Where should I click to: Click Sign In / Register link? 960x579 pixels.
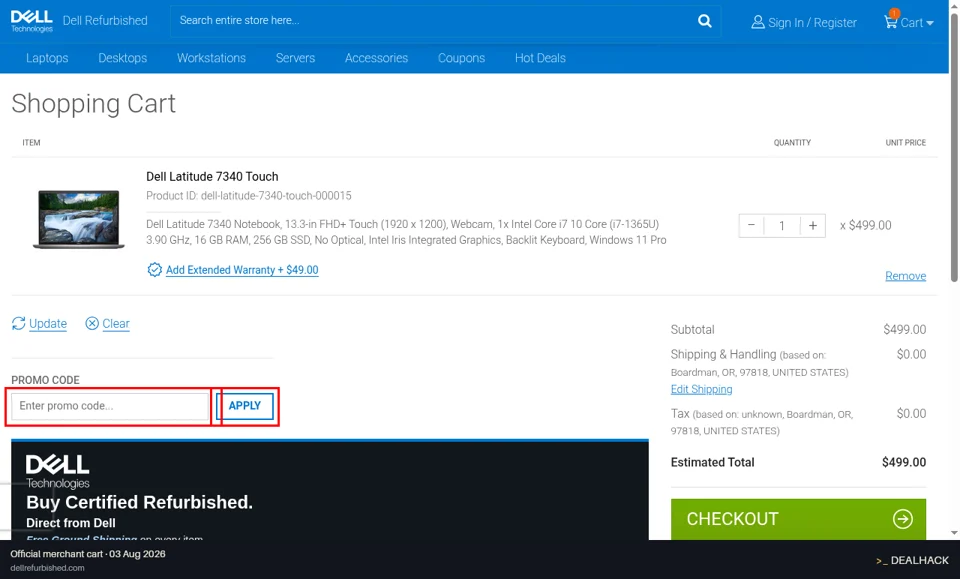(812, 23)
